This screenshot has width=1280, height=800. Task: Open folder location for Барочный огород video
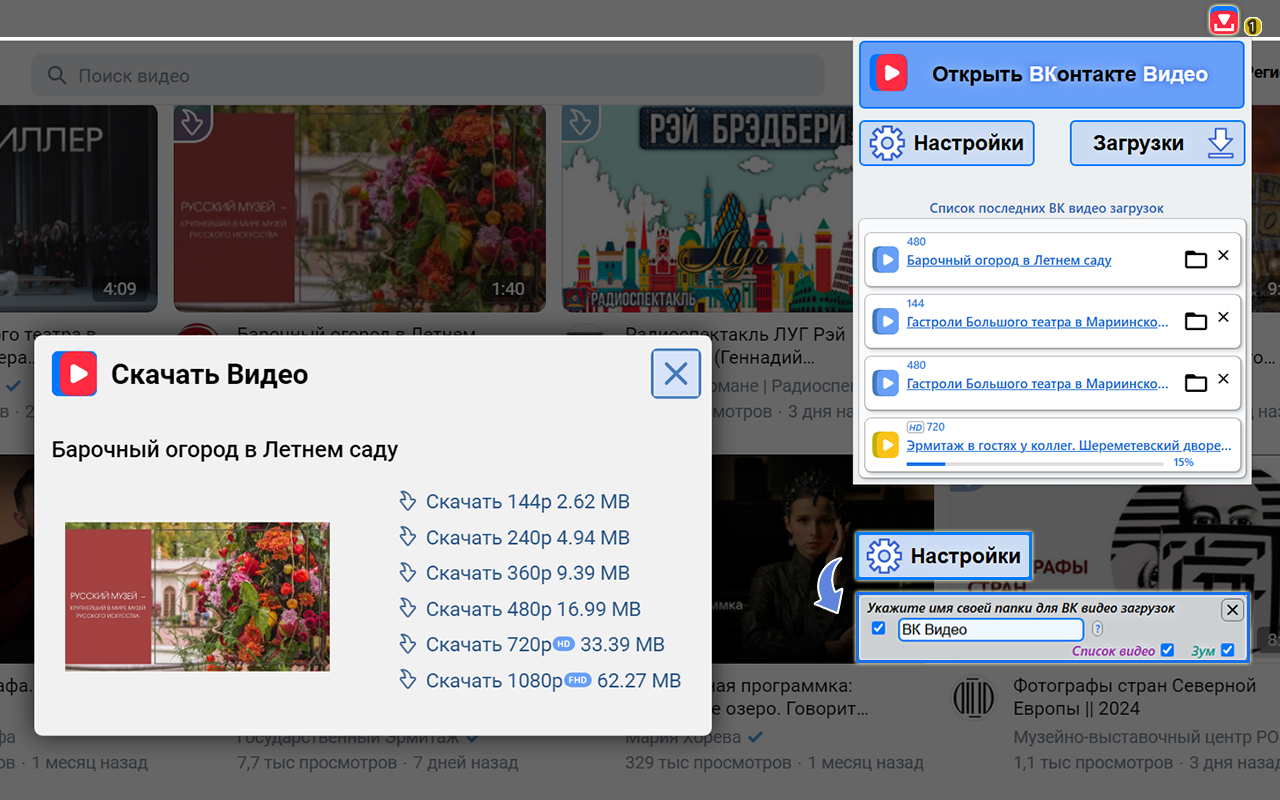click(1196, 258)
